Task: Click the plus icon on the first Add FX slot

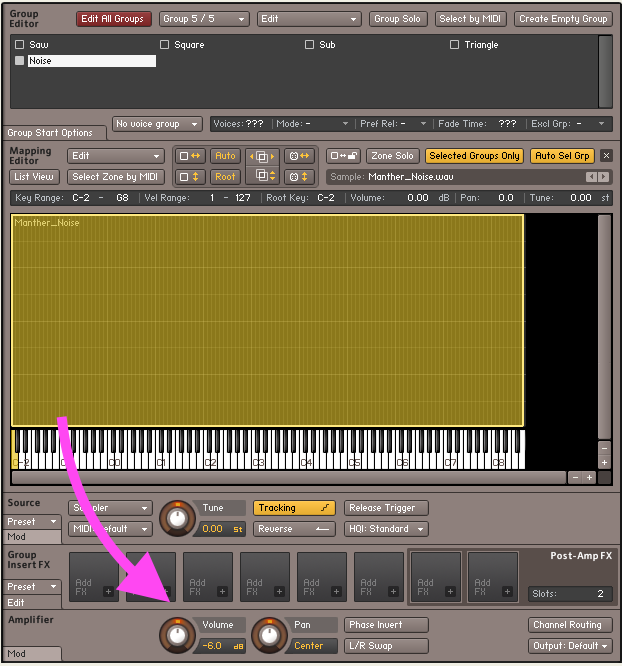Action: click(x=109, y=592)
